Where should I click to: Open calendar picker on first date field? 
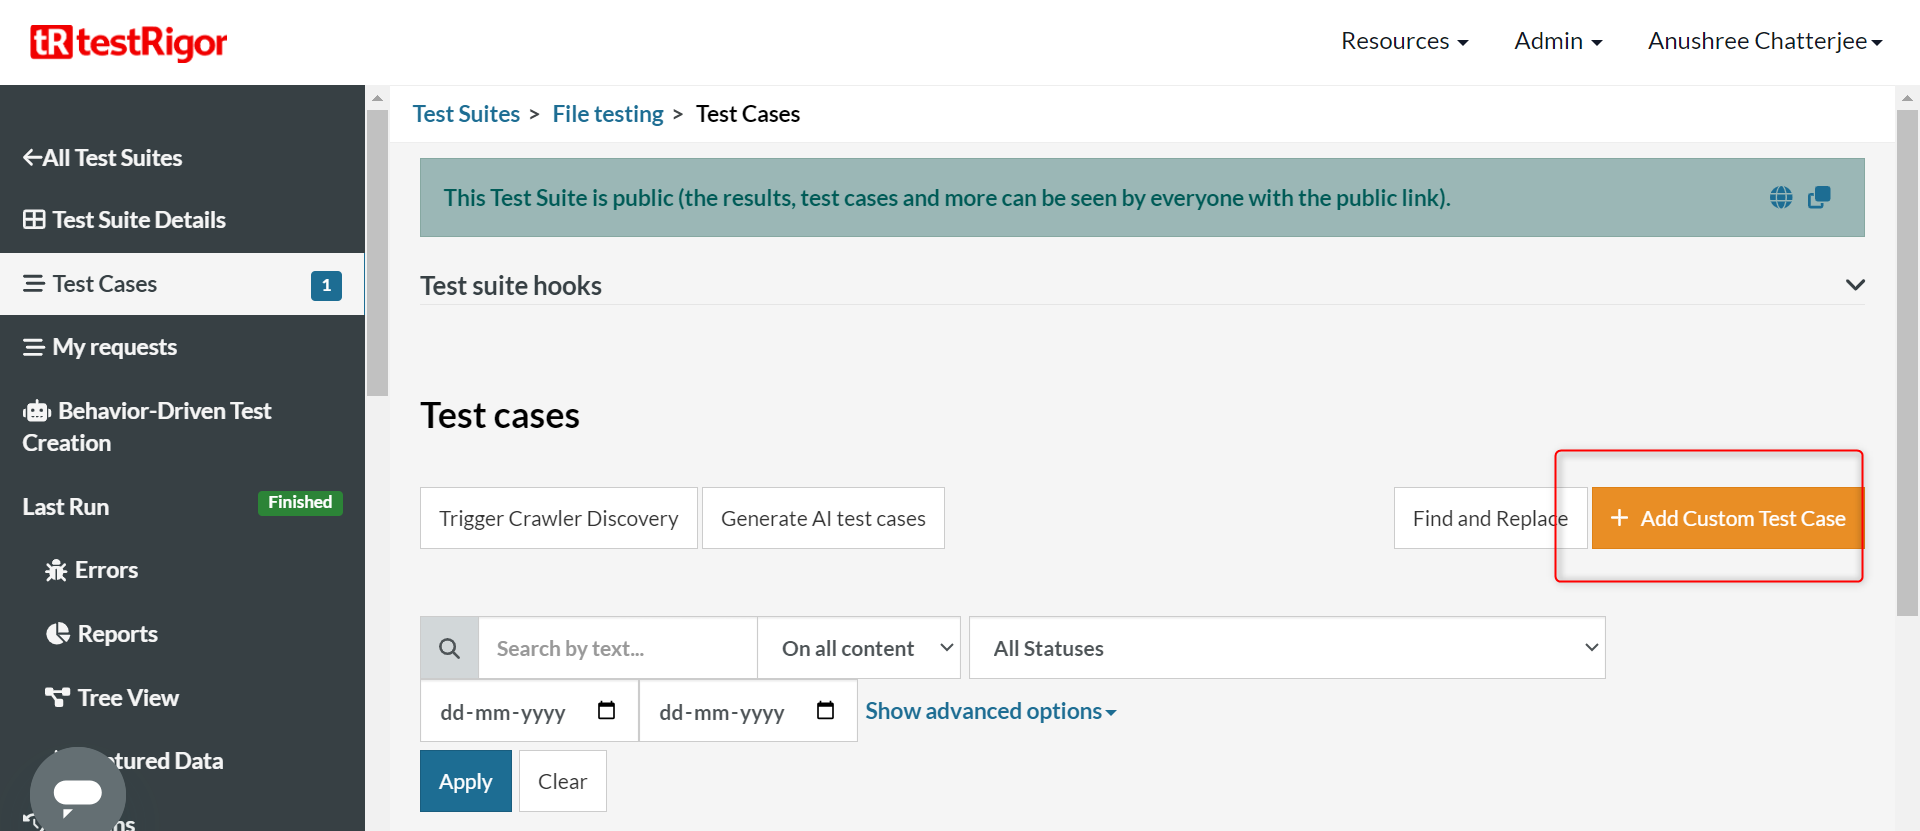click(606, 711)
